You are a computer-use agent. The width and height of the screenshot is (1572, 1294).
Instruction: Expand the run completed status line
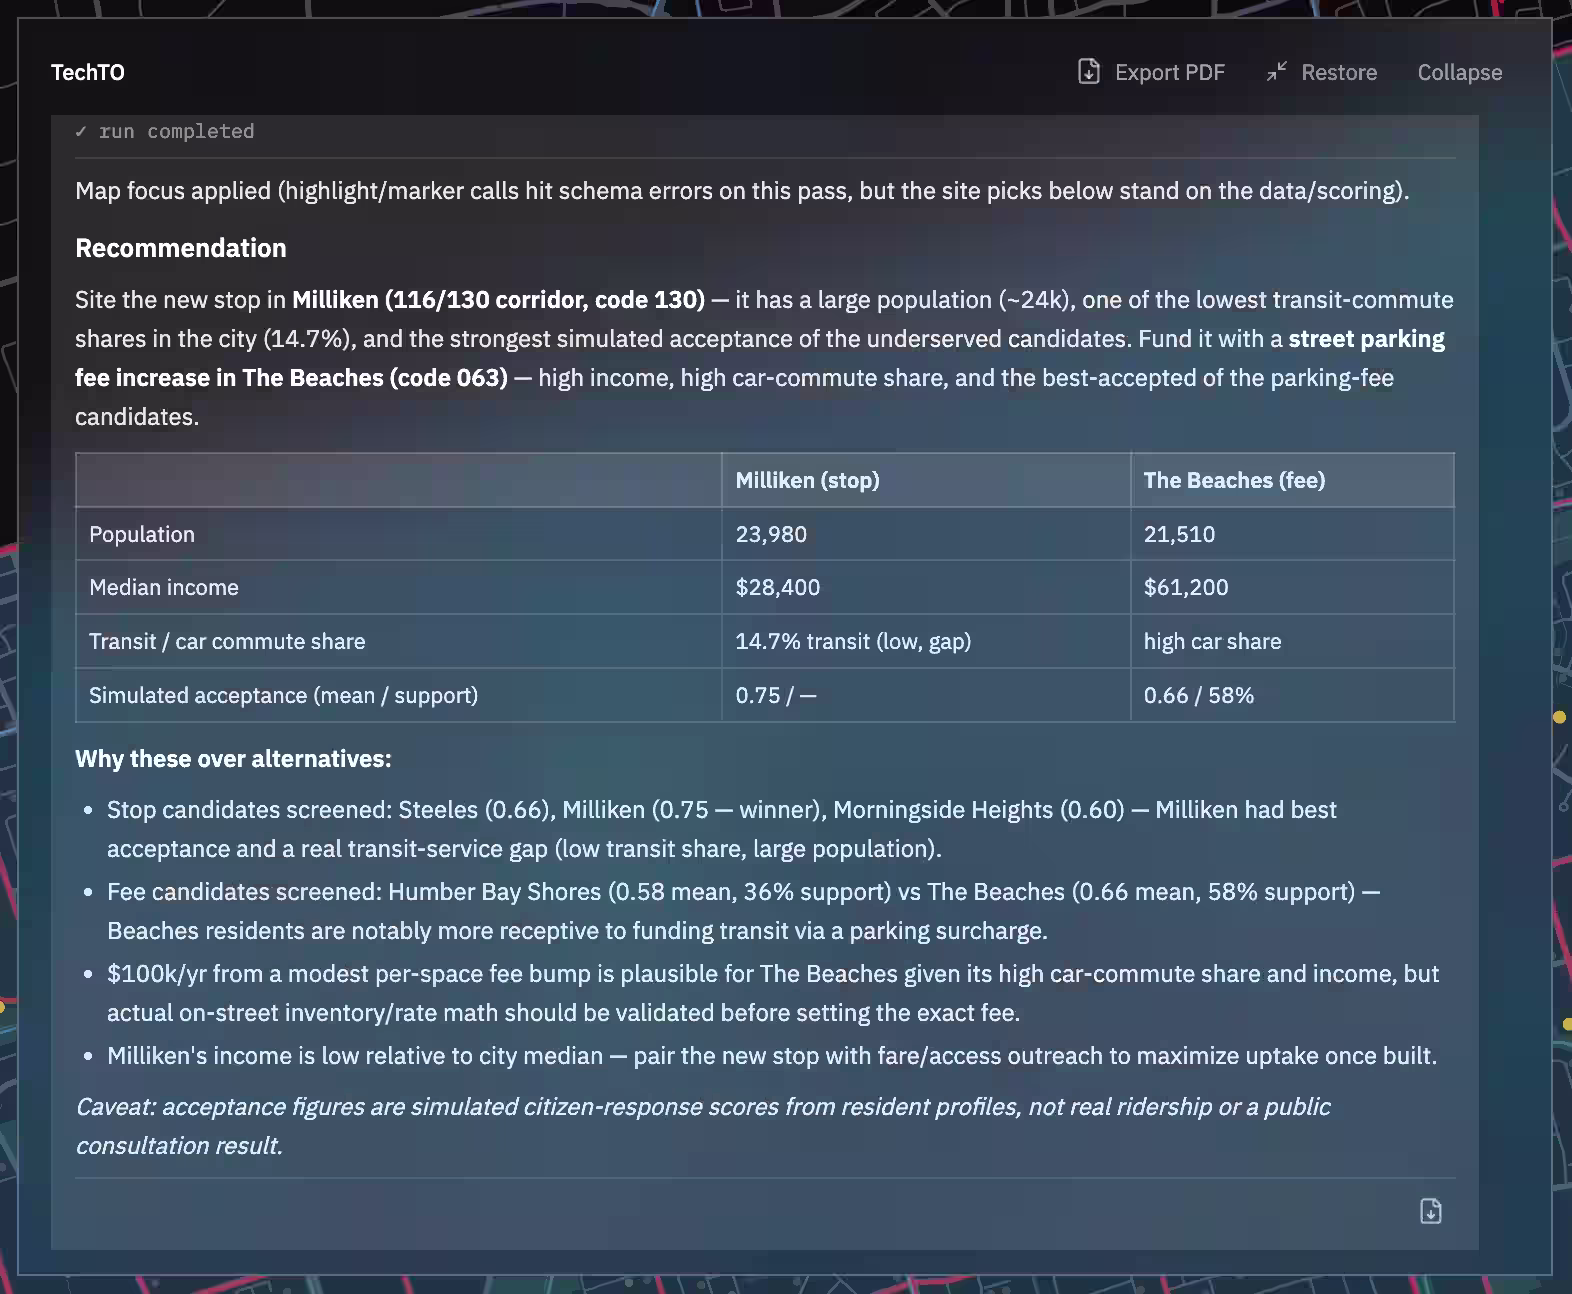coord(165,131)
